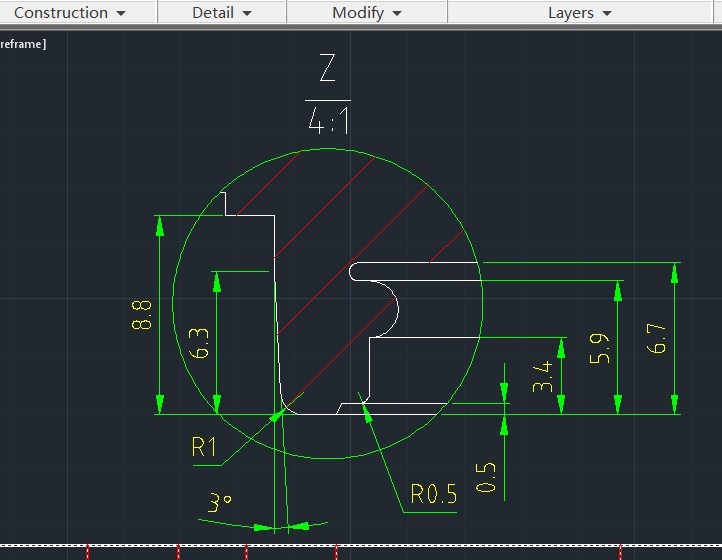Pick the rounded left end of the slot

point(352,271)
